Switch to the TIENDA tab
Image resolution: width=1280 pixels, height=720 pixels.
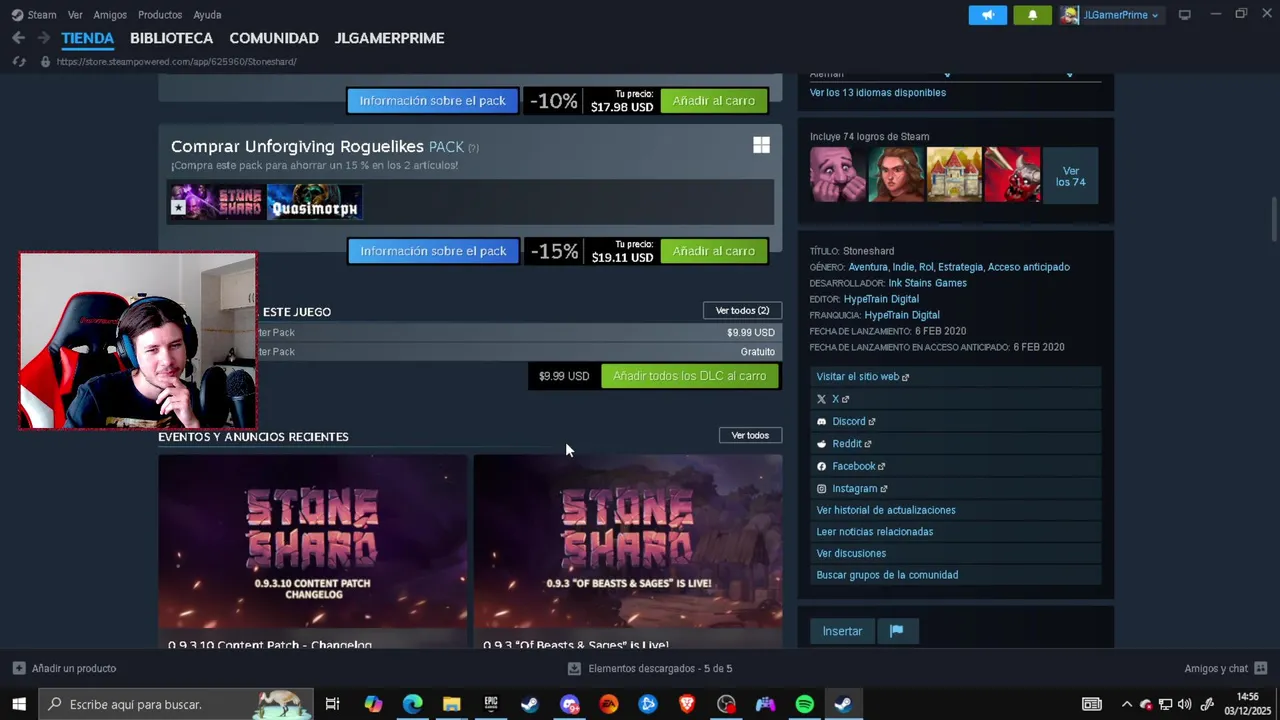click(x=88, y=38)
